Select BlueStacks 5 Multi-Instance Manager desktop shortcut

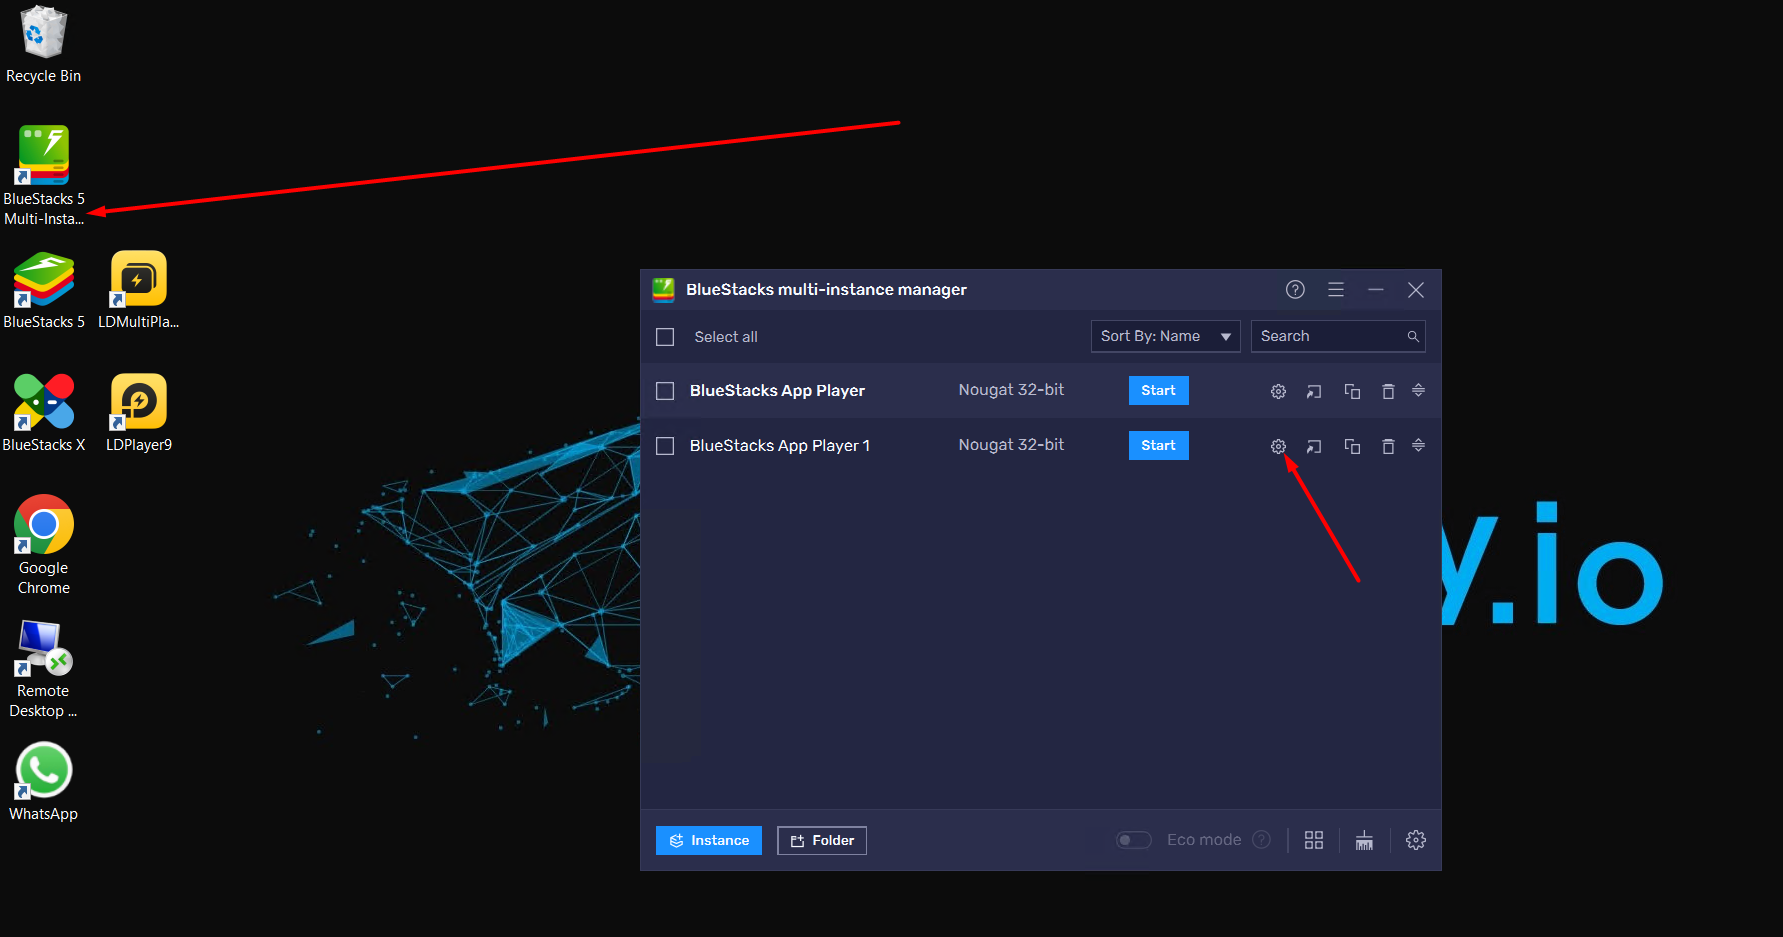[43, 176]
